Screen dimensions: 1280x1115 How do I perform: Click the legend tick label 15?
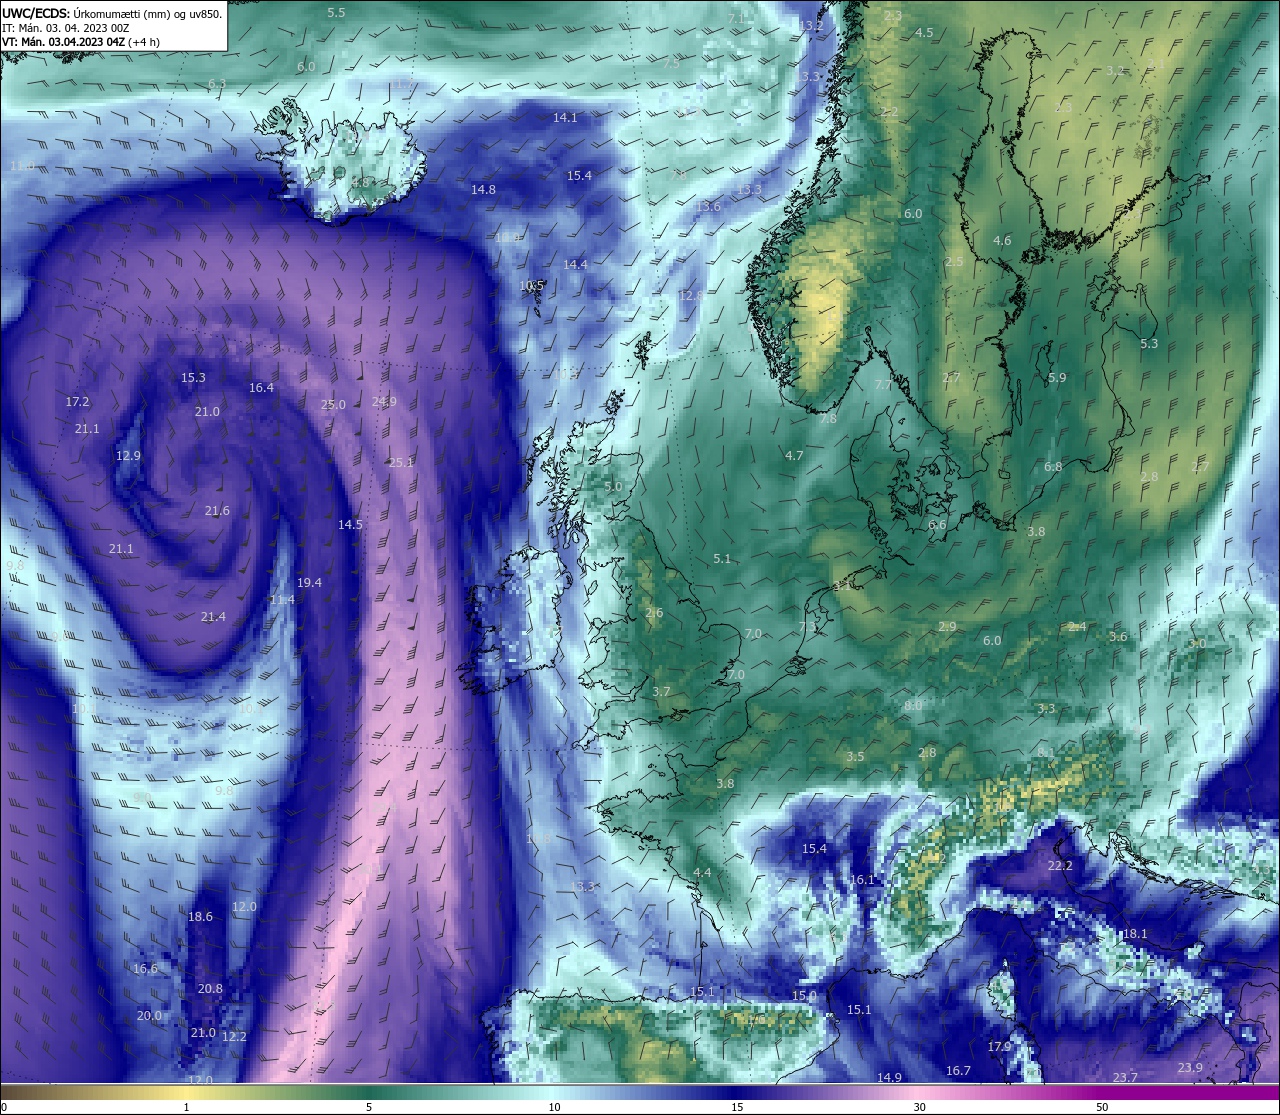737,1107
